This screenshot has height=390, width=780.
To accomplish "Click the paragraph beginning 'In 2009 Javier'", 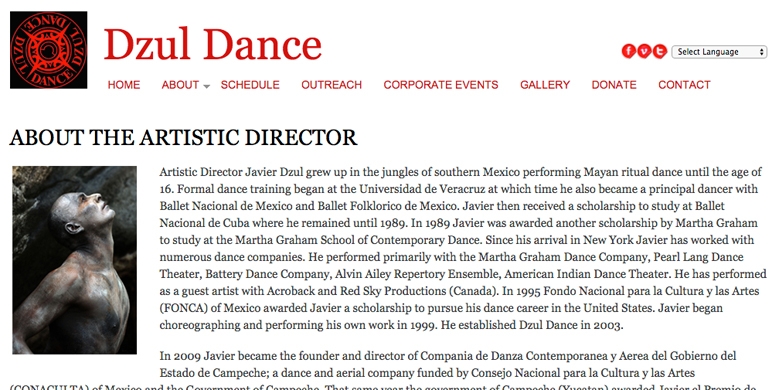I will point(388,373).
